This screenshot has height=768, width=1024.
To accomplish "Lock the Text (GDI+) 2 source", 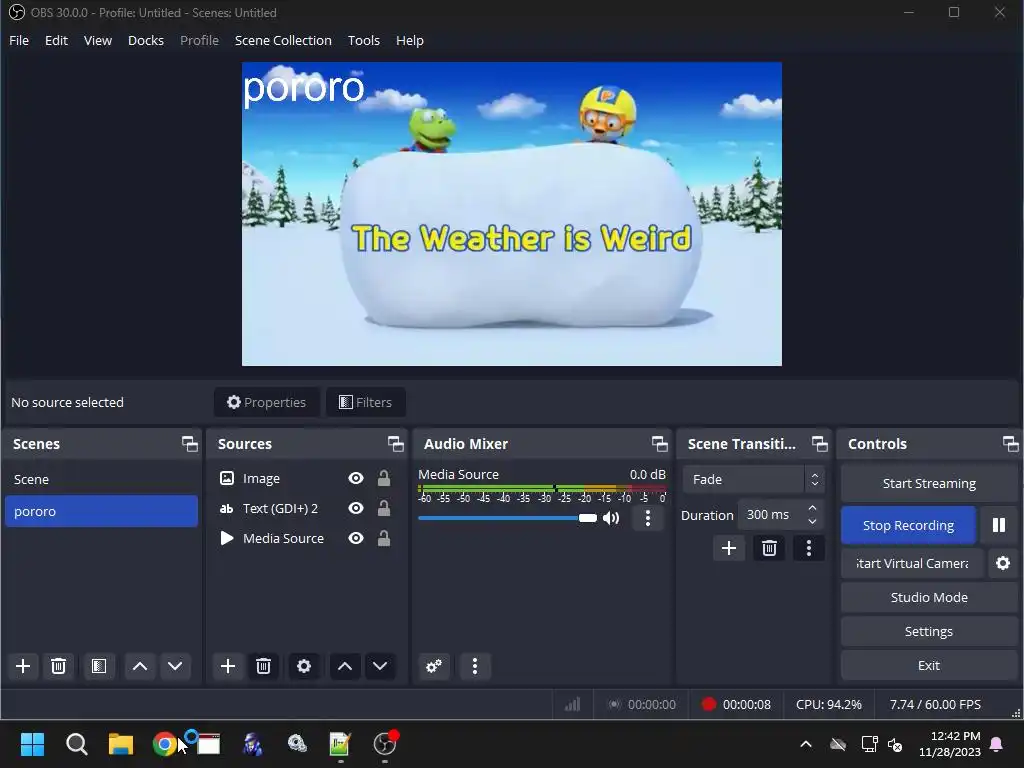I will coord(384,508).
